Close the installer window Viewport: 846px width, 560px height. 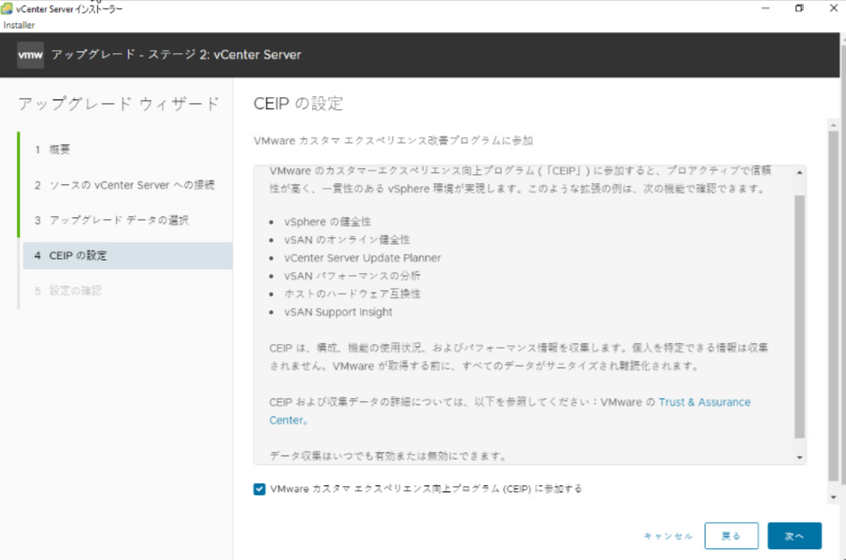tap(834, 9)
